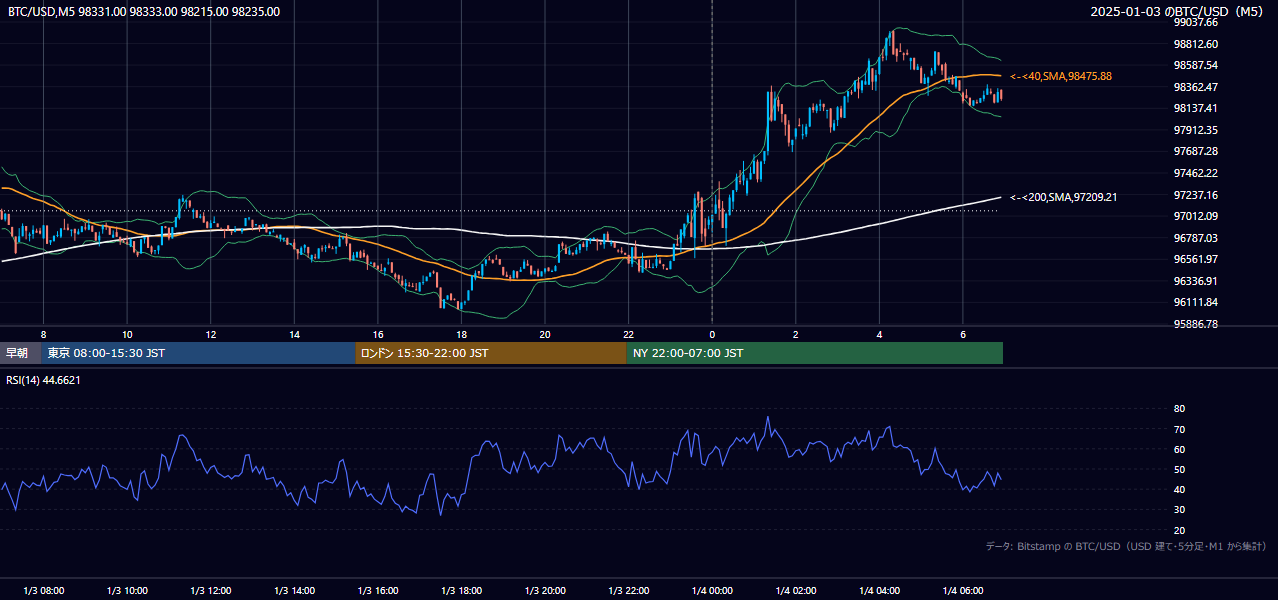
Task: Click price axis value 96111.84
Action: point(1196,302)
